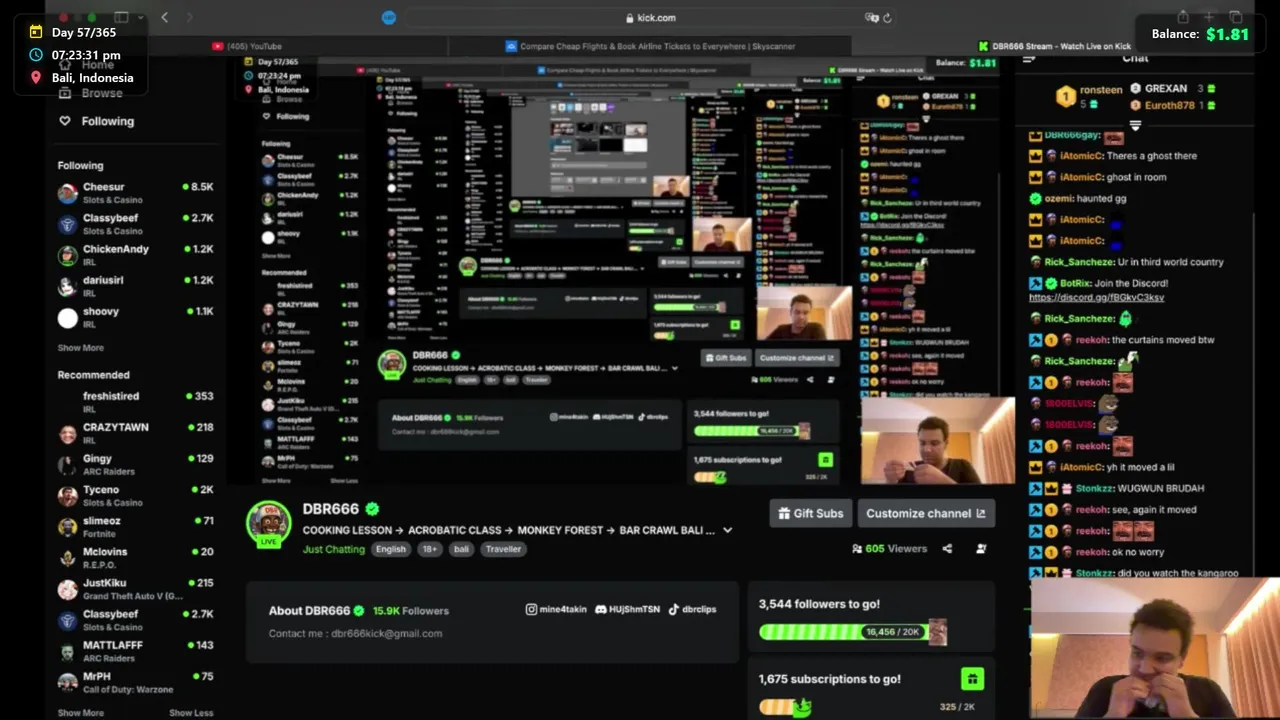1280x720 pixels.
Task: Click the DBR666 live avatar
Action: click(x=269, y=524)
